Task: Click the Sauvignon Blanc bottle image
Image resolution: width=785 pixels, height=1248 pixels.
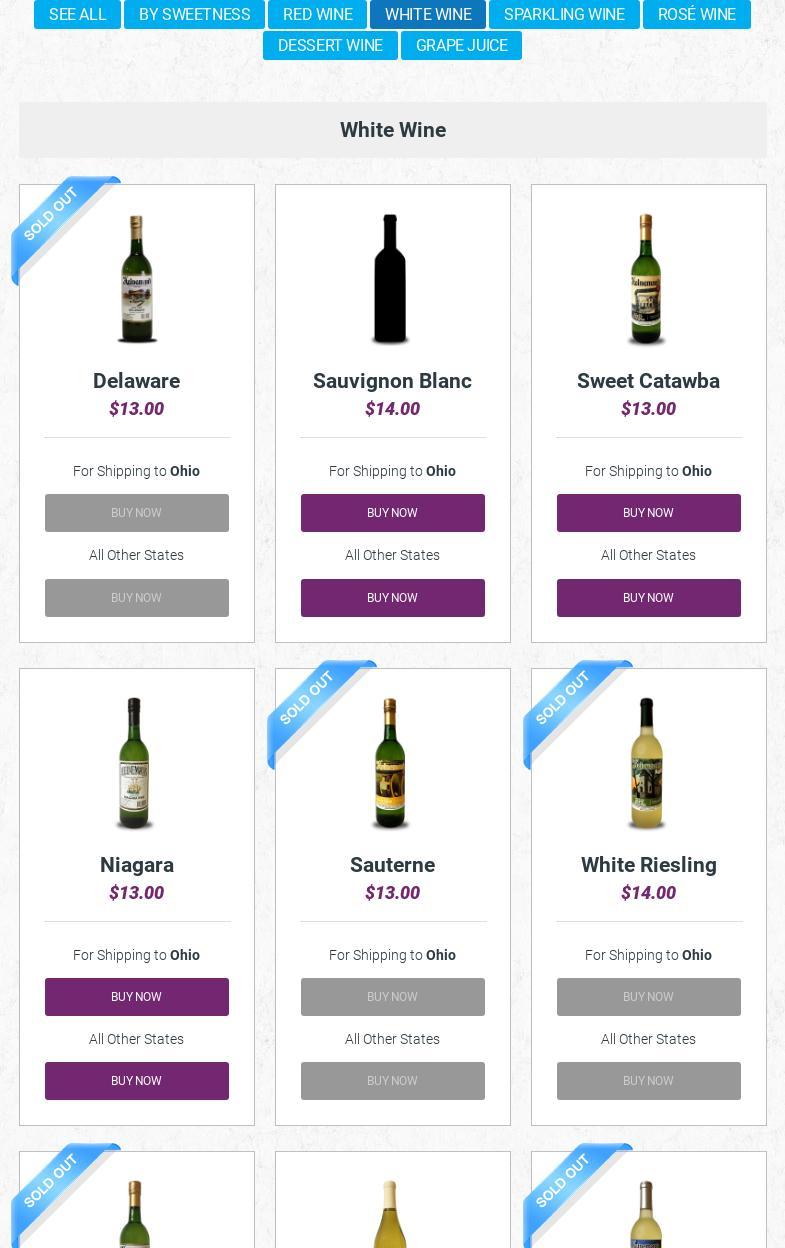Action: point(391,280)
